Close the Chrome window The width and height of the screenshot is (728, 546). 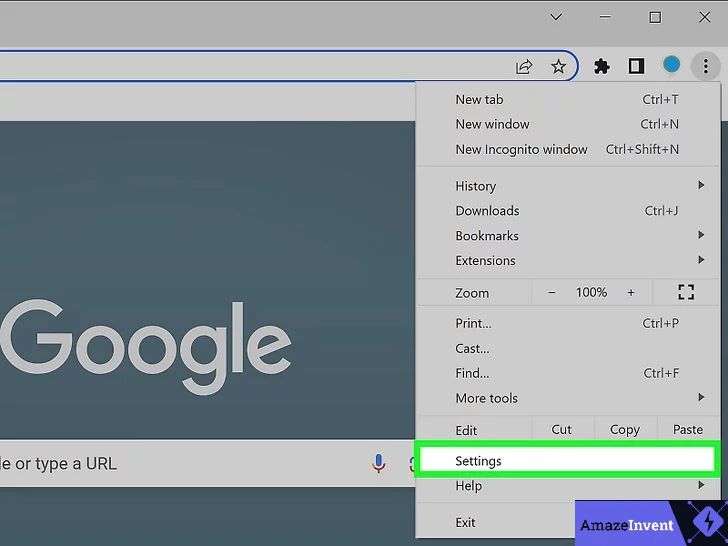pos(704,17)
